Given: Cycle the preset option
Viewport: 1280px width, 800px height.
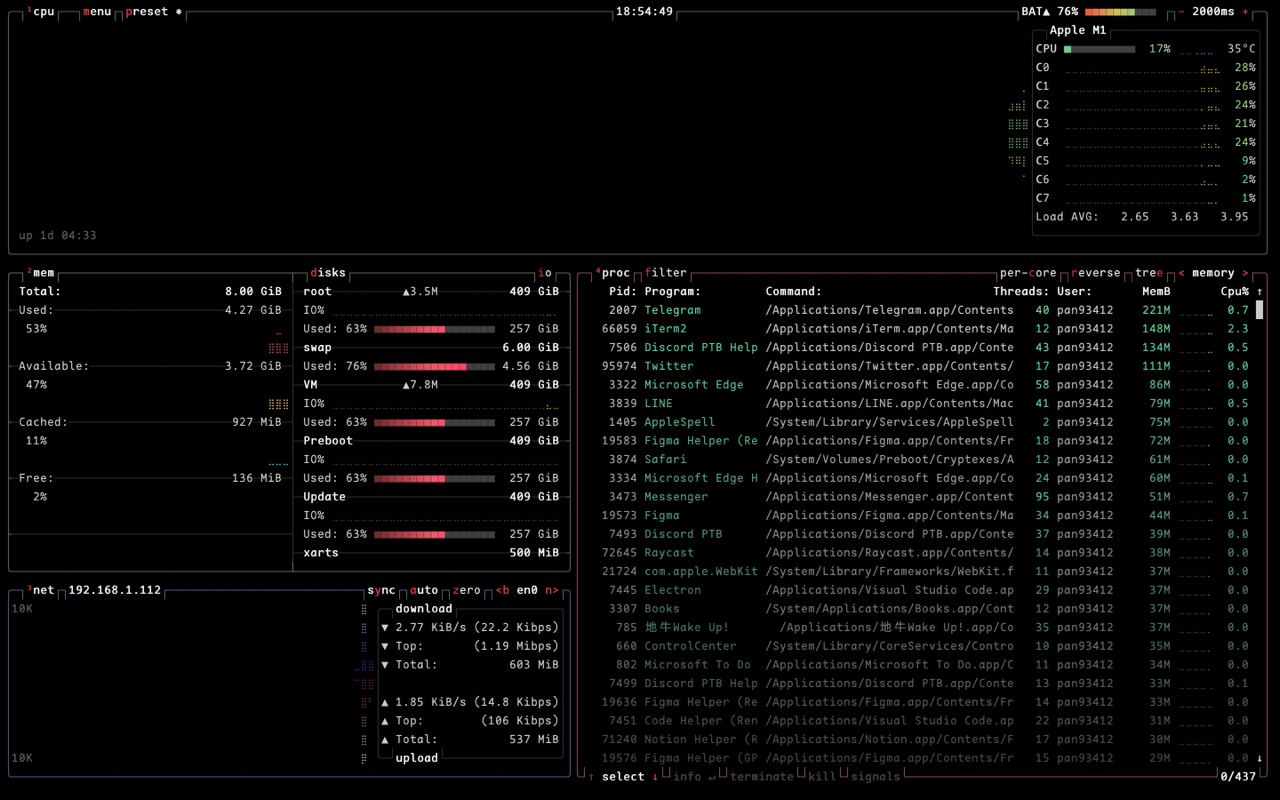Looking at the screenshot, I should point(154,12).
